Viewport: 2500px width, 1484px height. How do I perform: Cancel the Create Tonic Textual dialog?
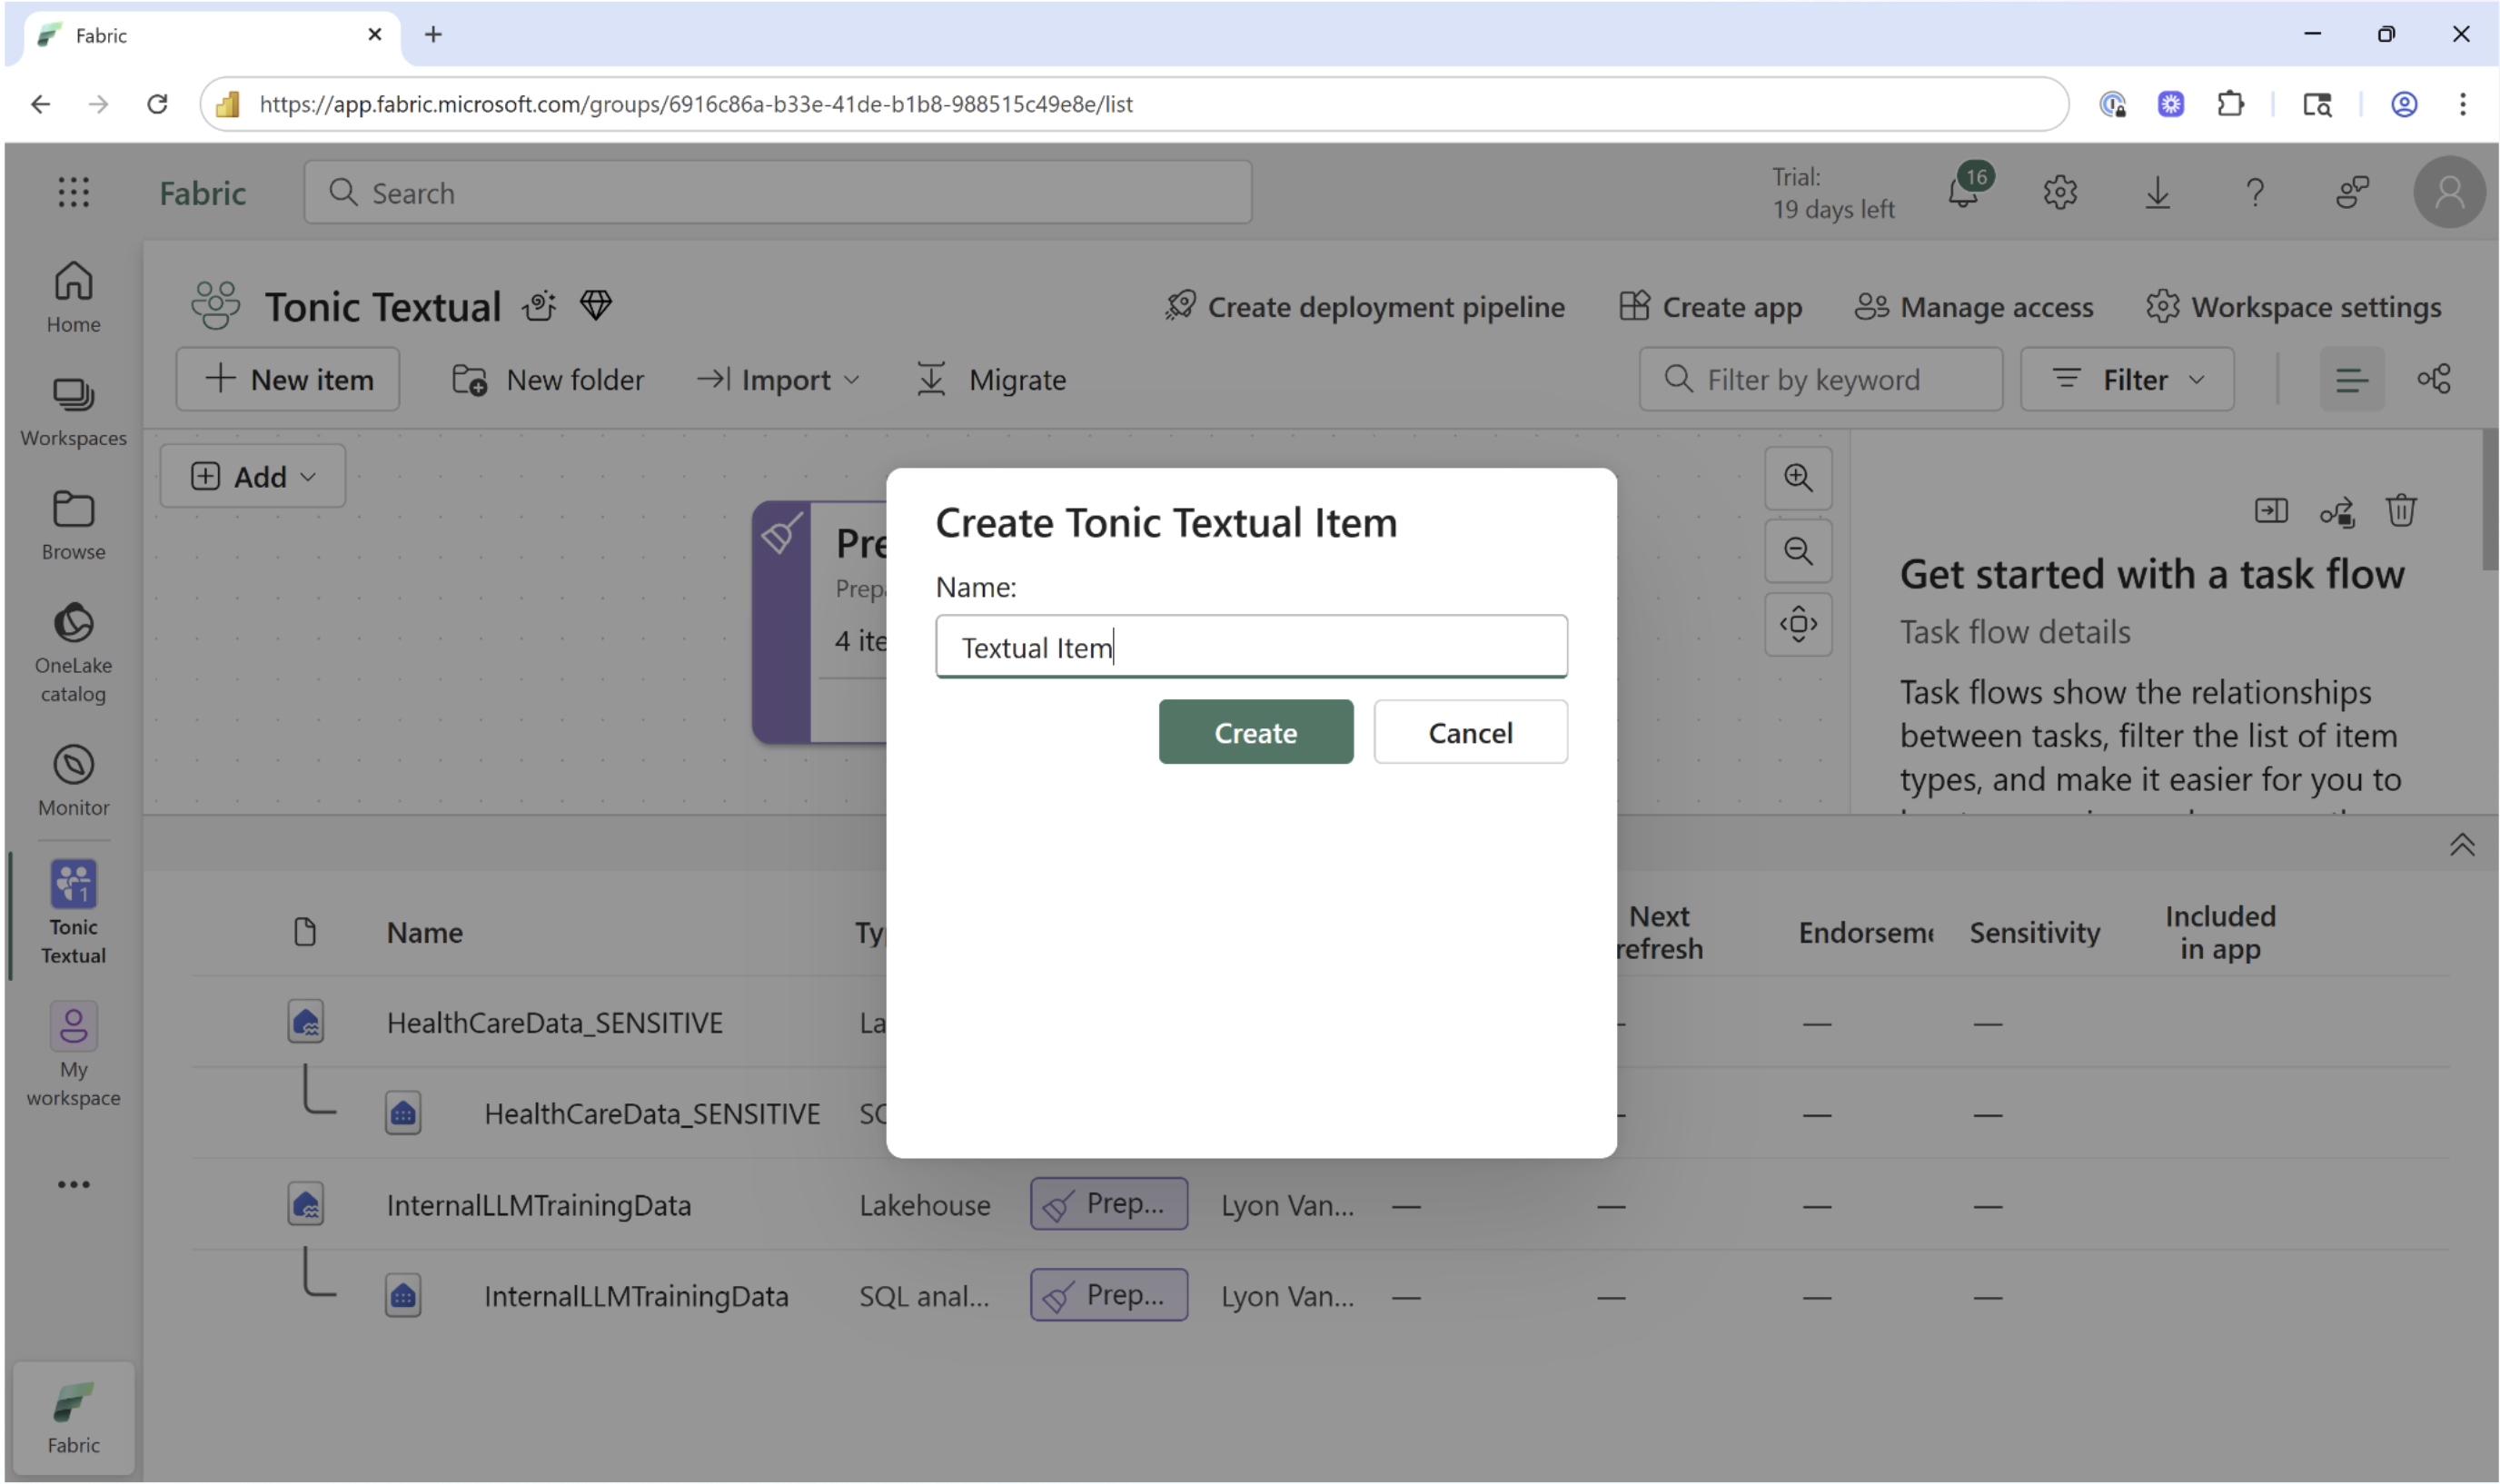point(1469,733)
